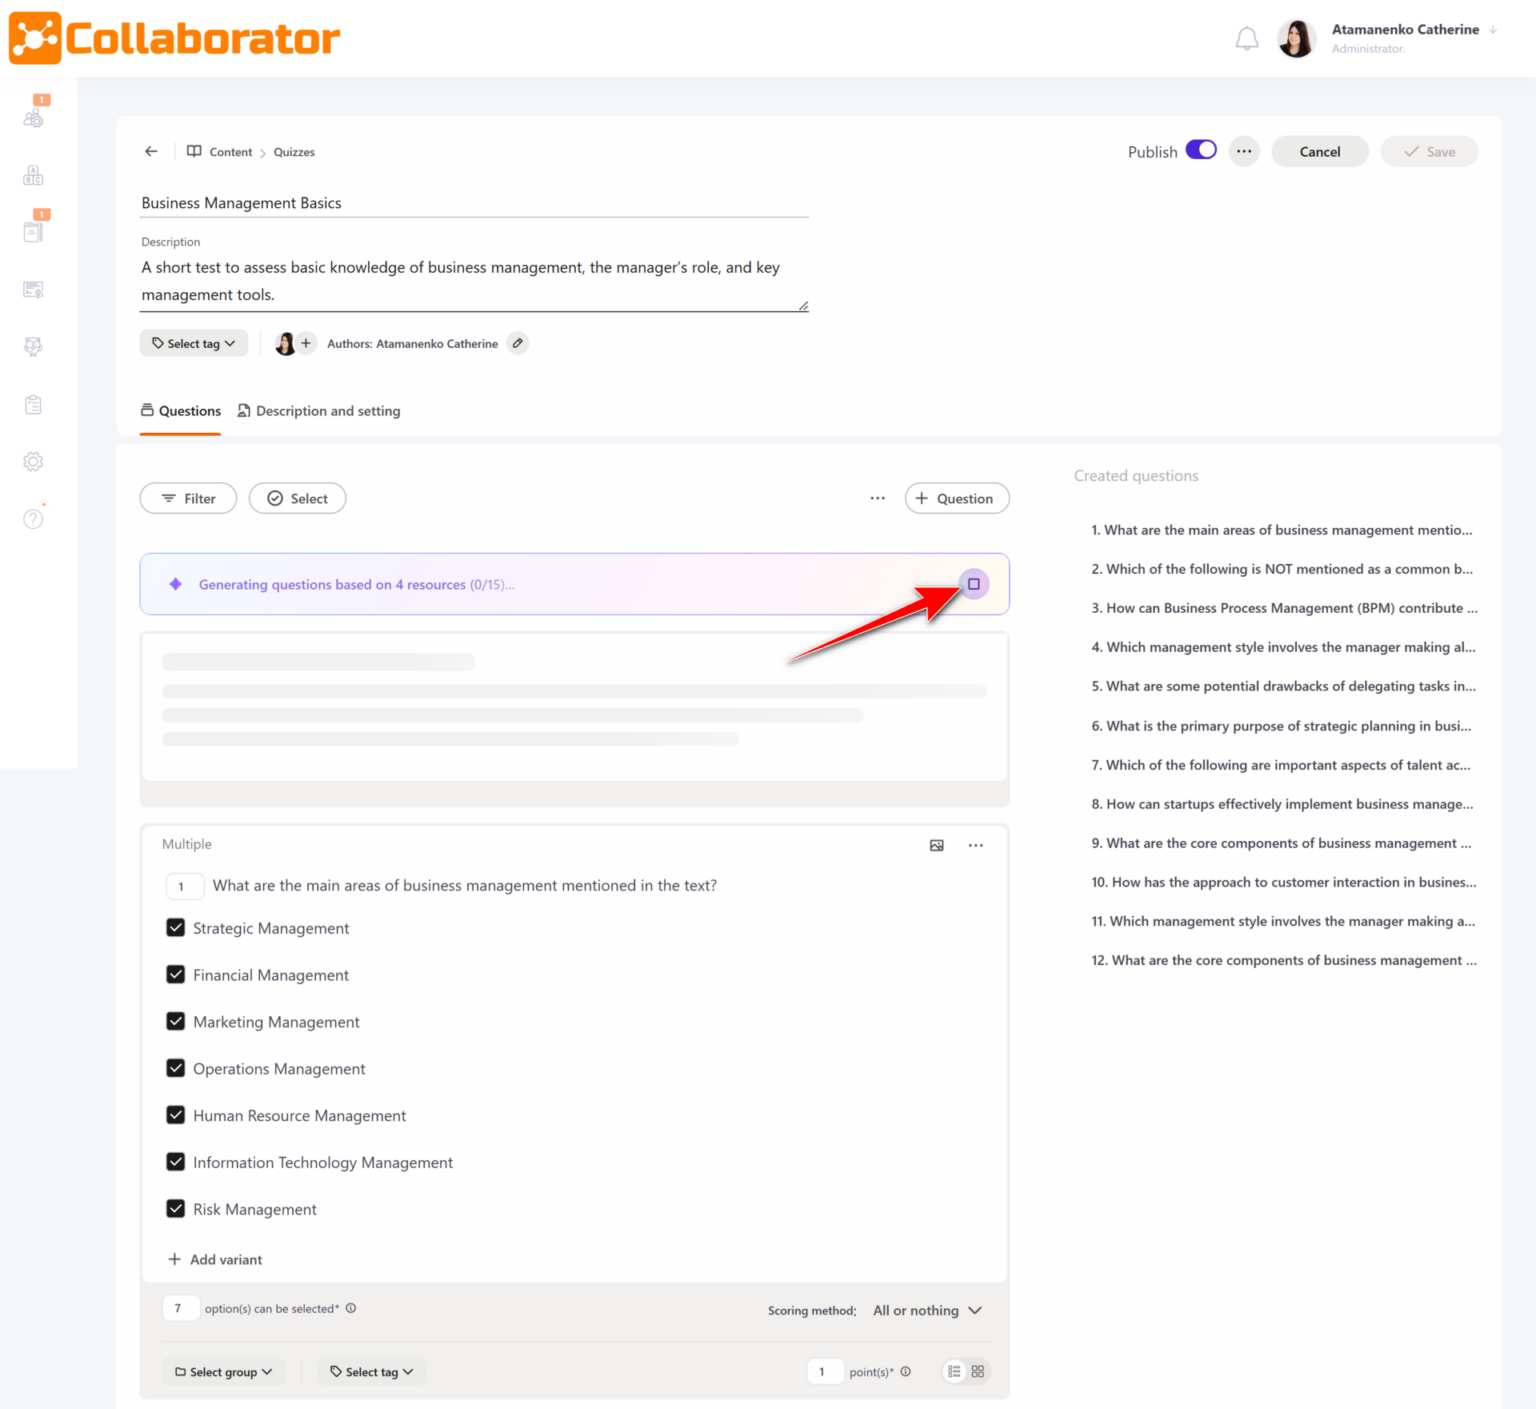This screenshot has width=1536, height=1409.
Task: Jump to created question 12 in list
Action: 1284,960
